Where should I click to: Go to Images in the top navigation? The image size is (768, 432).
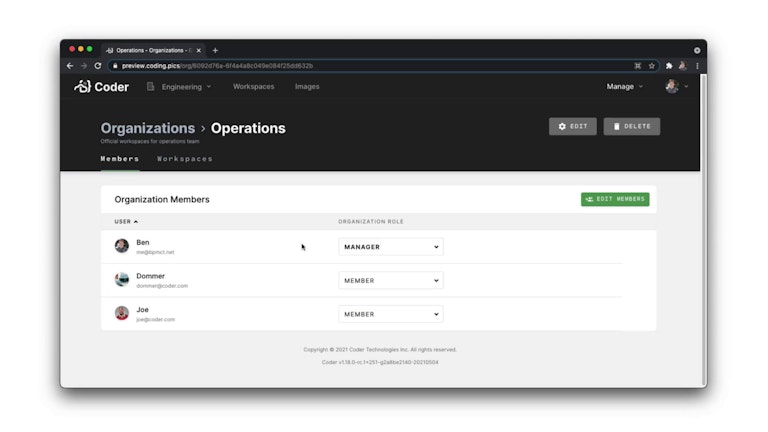[x=307, y=87]
